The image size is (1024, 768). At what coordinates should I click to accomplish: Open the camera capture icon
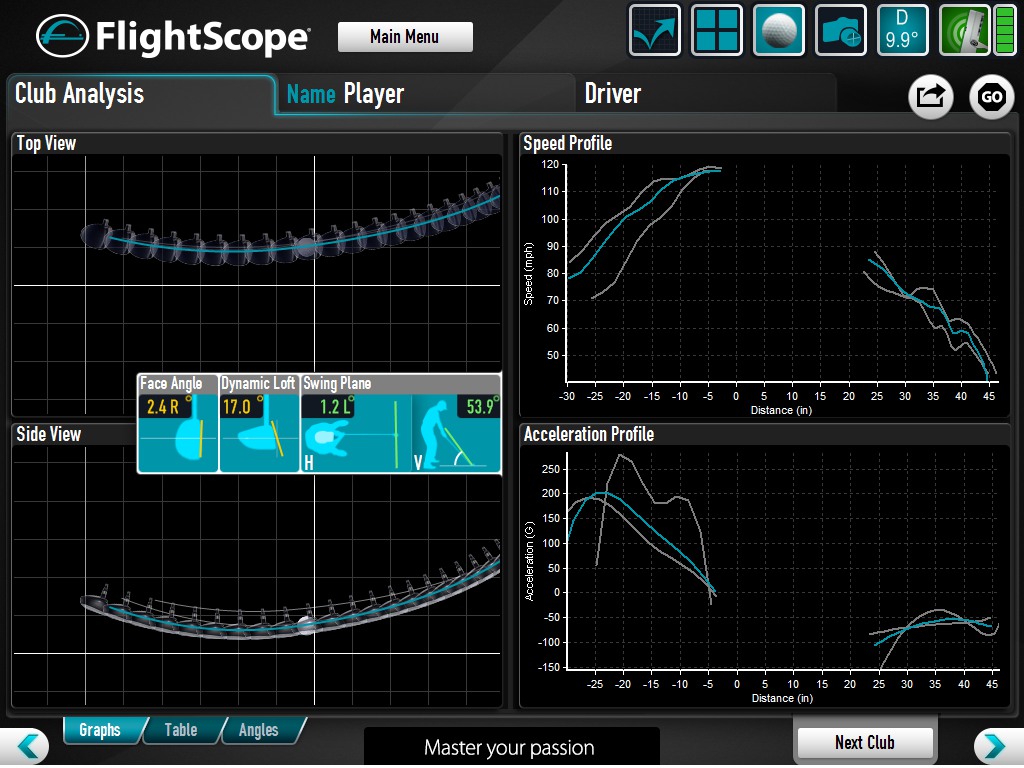click(x=841, y=31)
